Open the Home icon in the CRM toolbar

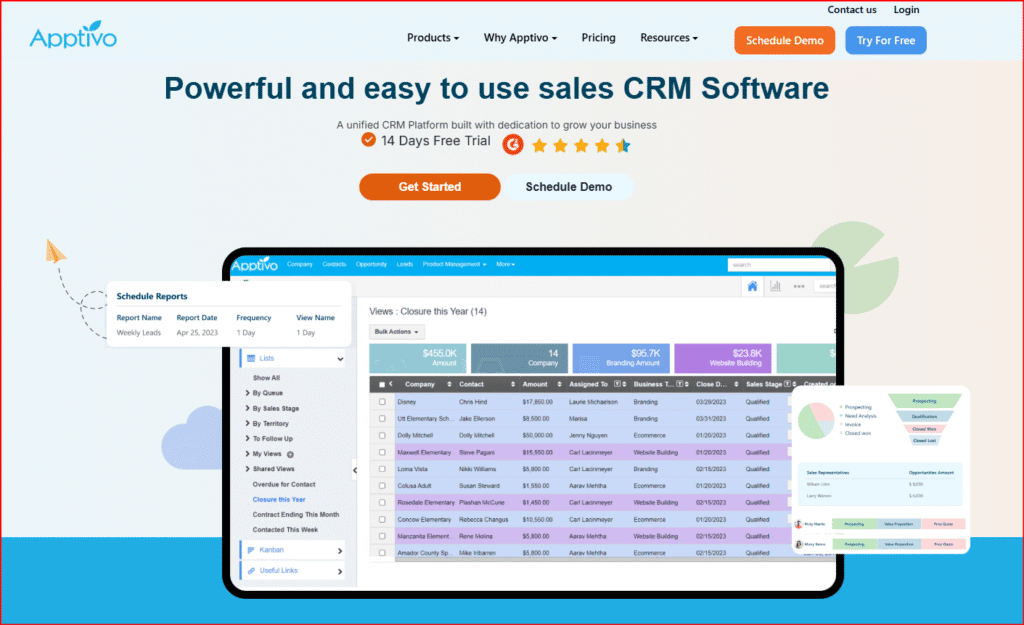coord(752,286)
